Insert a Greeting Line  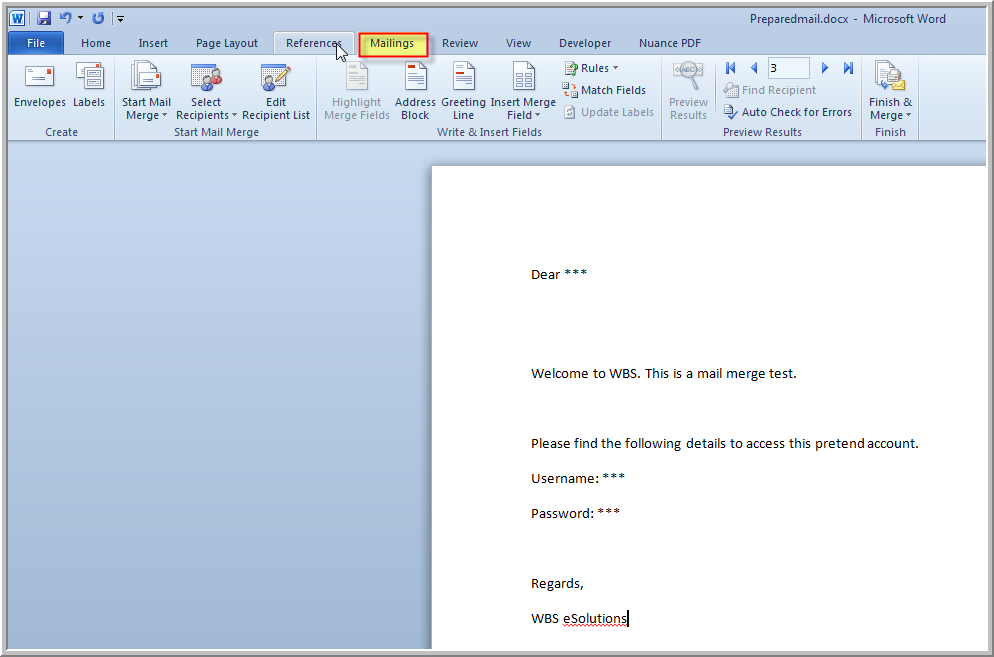tap(463, 90)
